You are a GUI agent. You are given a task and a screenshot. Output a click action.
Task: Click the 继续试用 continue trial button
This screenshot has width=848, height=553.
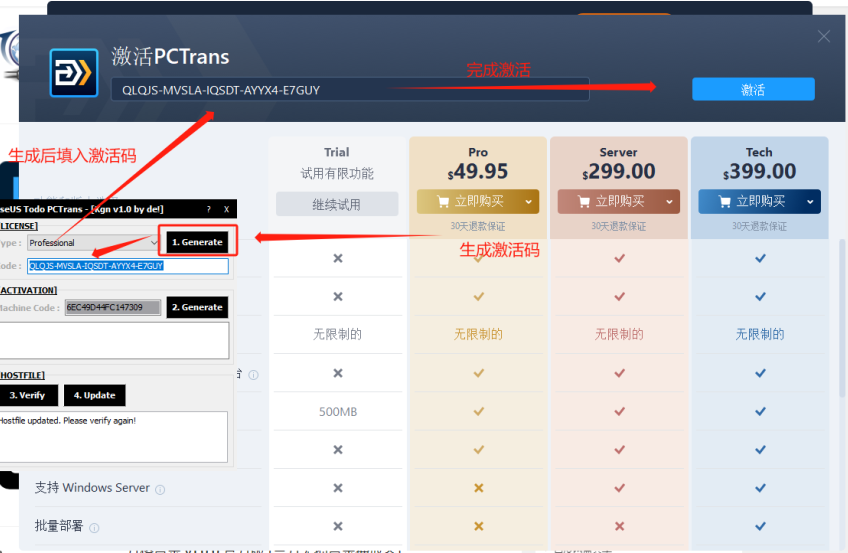(337, 204)
